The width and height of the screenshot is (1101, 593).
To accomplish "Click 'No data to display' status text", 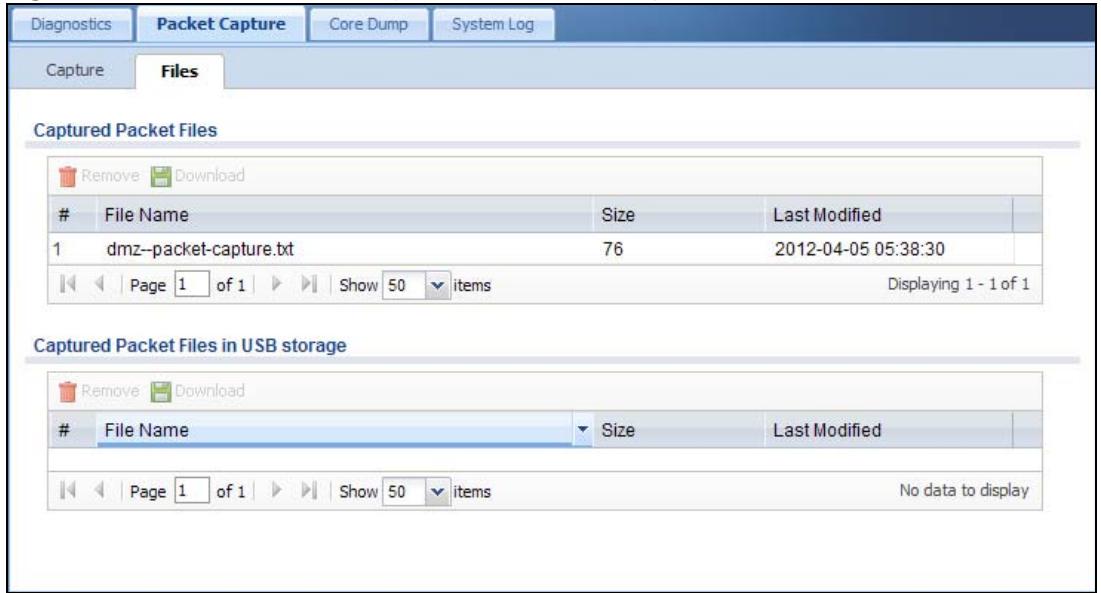I will pos(964,490).
